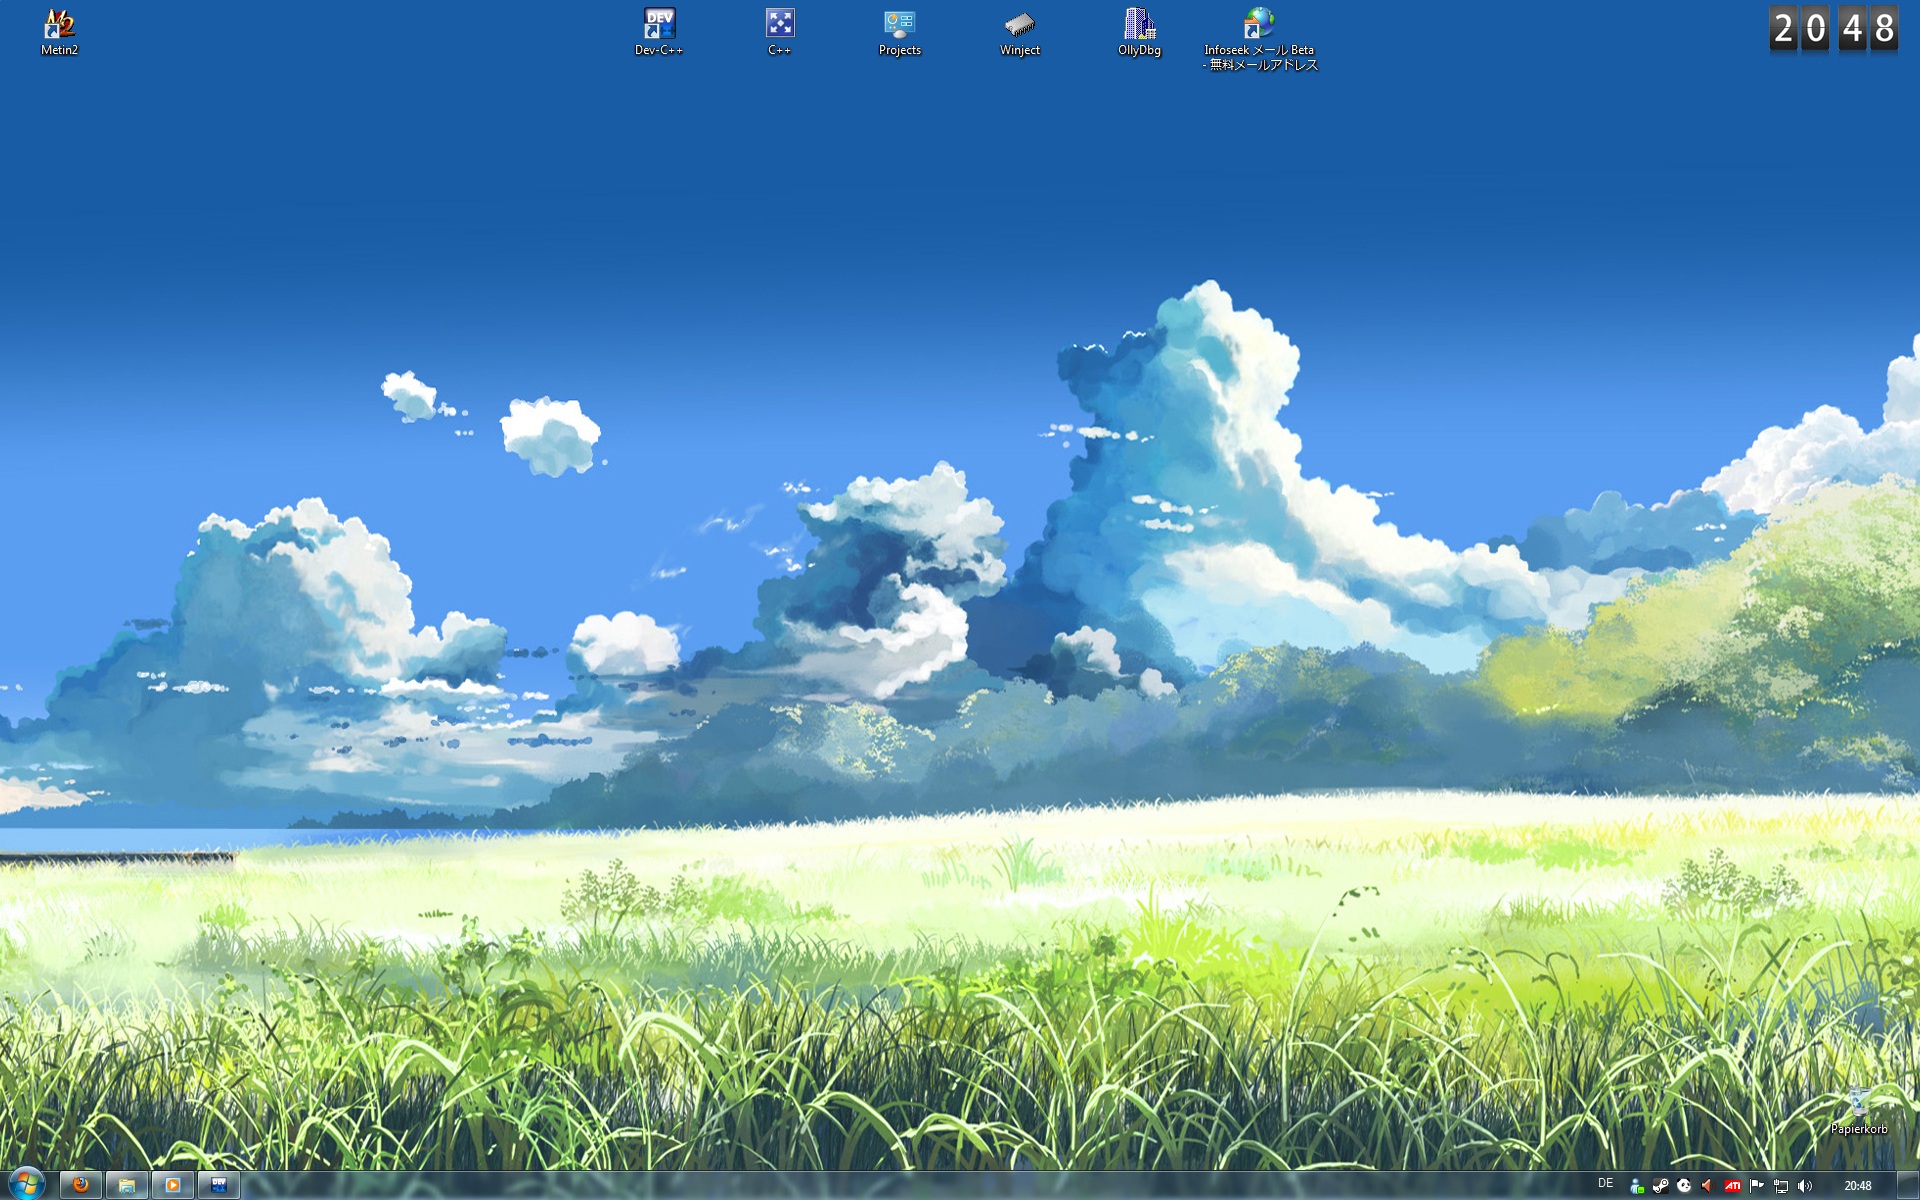The height and width of the screenshot is (1200, 1920).
Task: Open the DE language bar selector
Action: coord(1606,1184)
